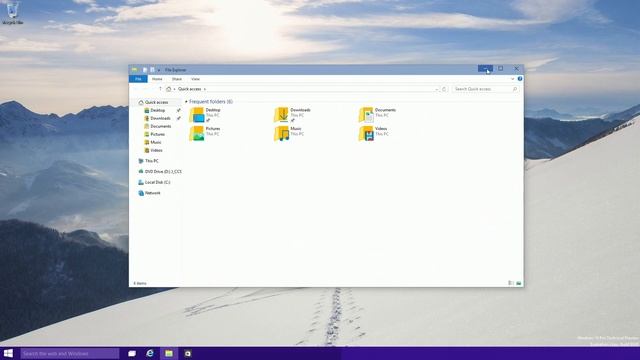Click the search magnifier icon
The width and height of the screenshot is (640, 360).
pyautogui.click(x=515, y=89)
